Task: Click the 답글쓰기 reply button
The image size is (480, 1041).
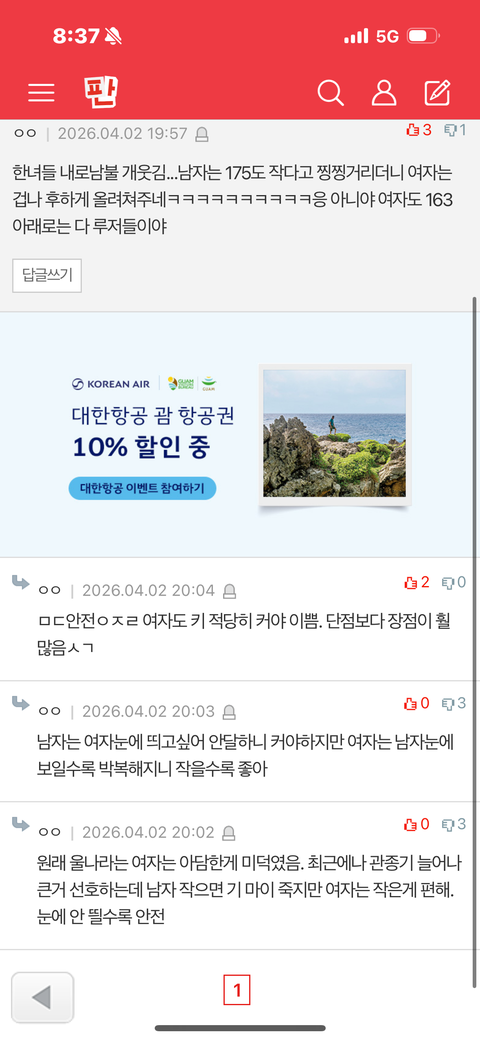Action: coord(47,276)
